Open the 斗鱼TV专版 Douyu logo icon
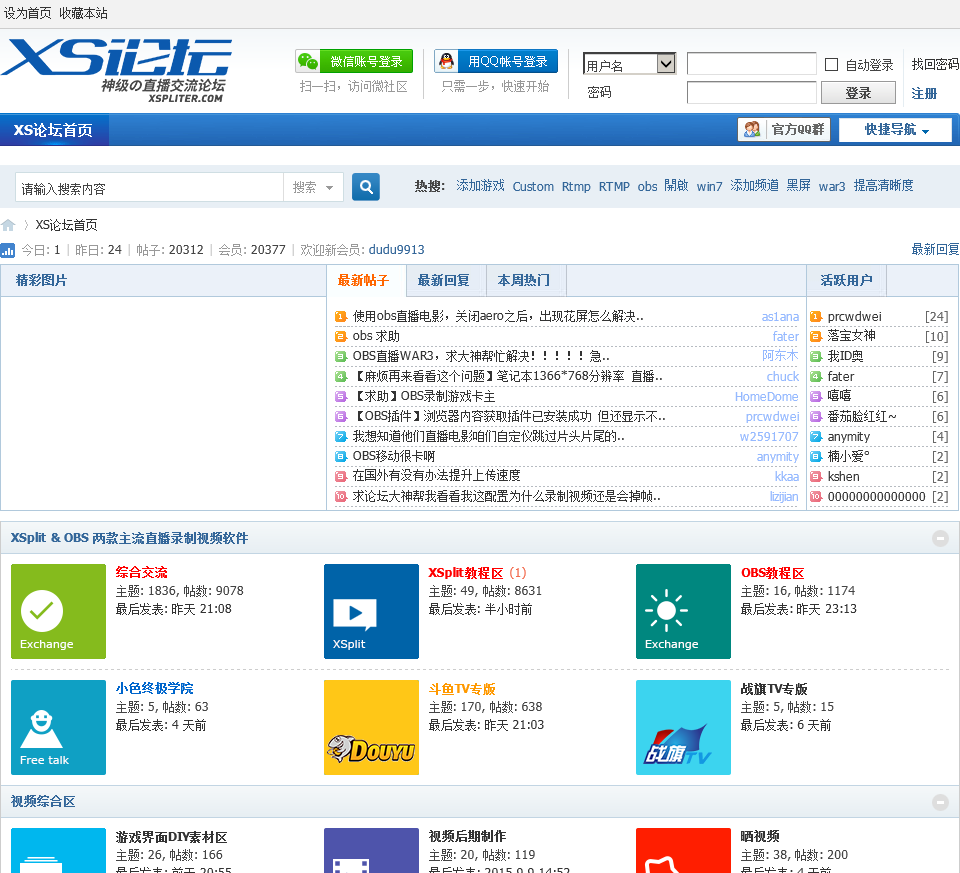Image resolution: width=960 pixels, height=873 pixels. 371,727
